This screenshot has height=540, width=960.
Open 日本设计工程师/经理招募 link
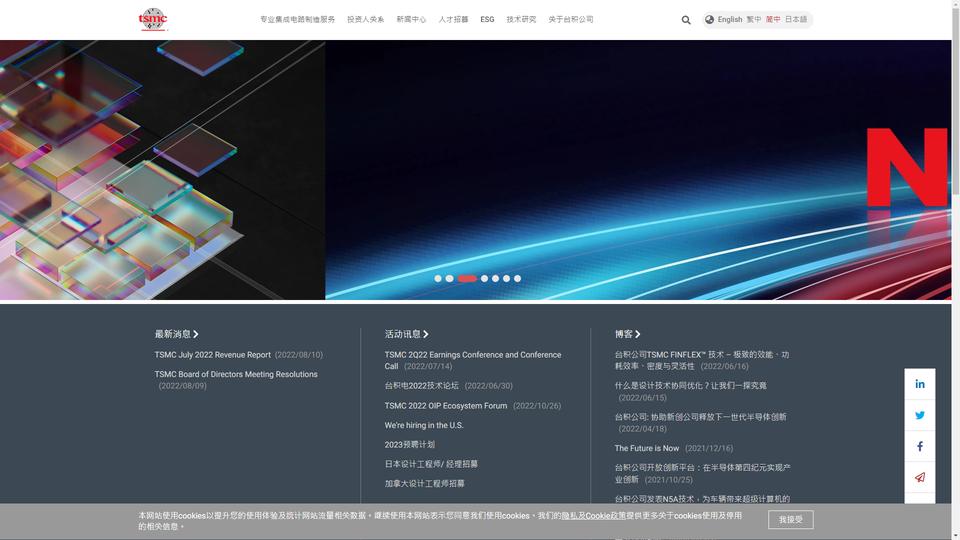click(431, 464)
